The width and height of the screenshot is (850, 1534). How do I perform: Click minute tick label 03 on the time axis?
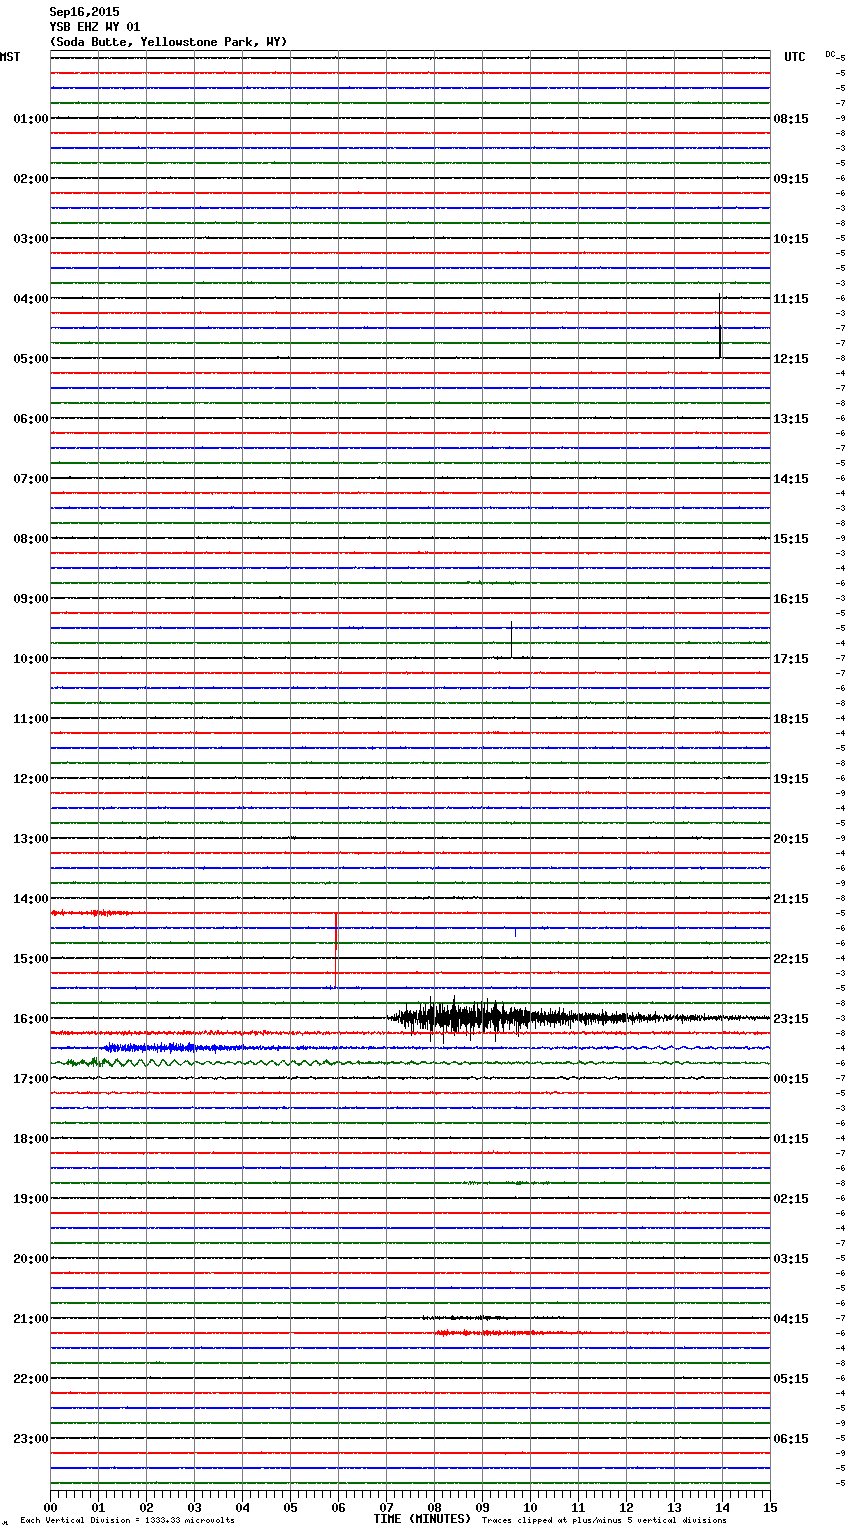[194, 1507]
